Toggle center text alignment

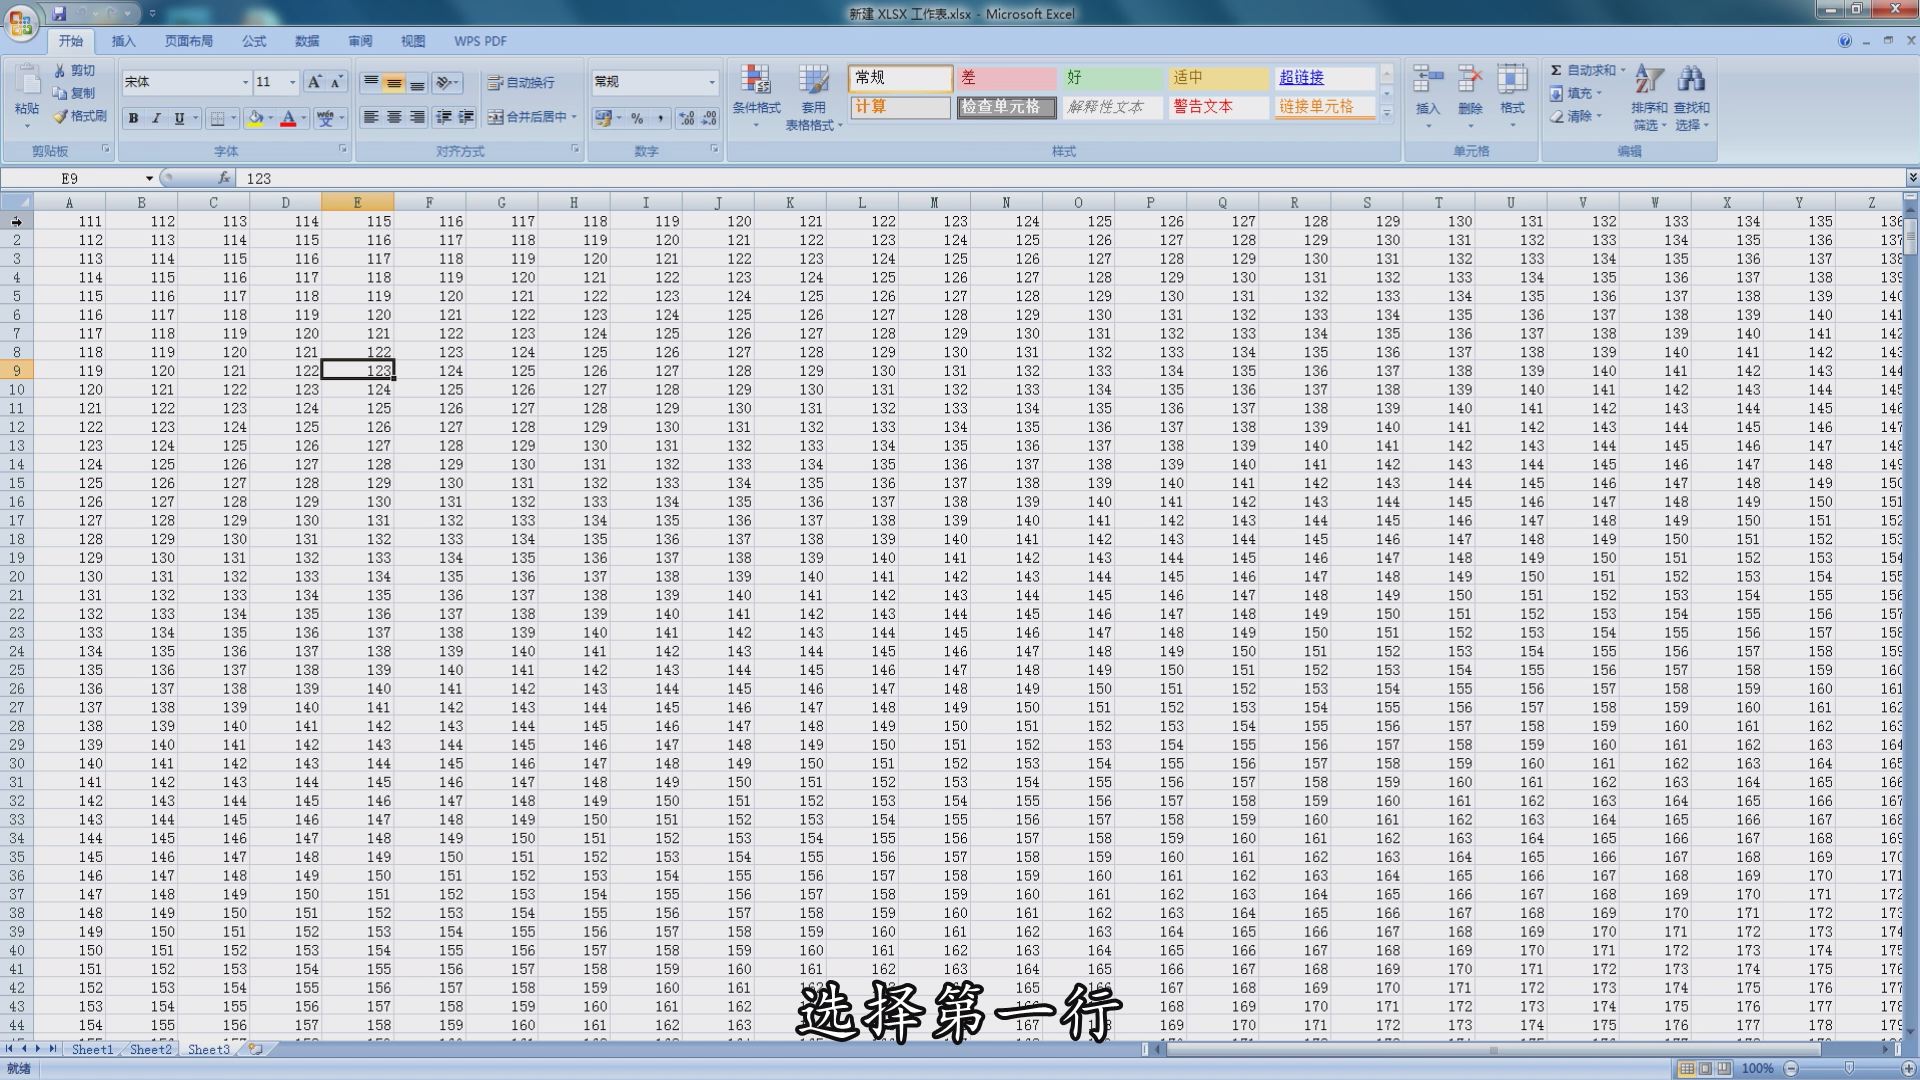pyautogui.click(x=394, y=117)
